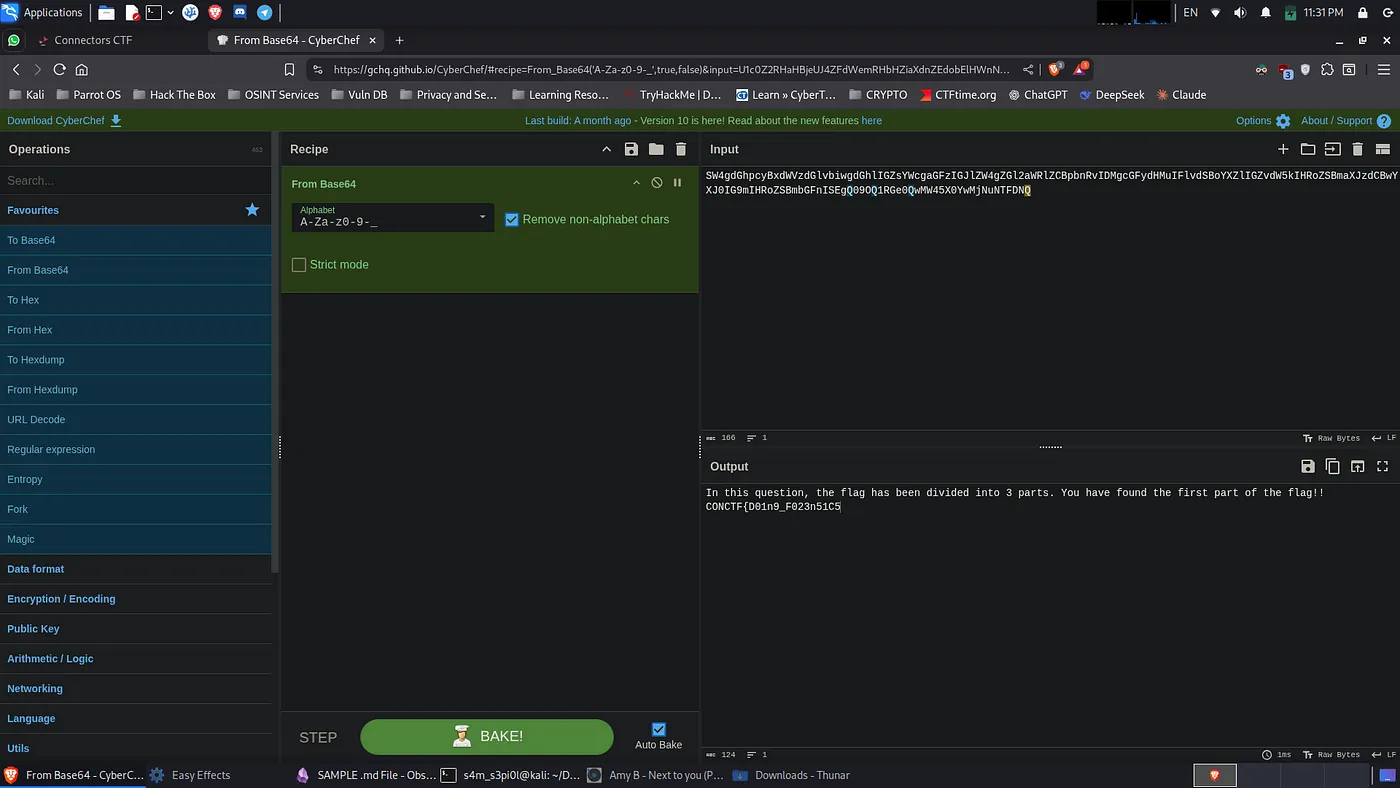Reset the pane layout
Image resolution: width=1400 pixels, height=788 pixels.
pos(1383,149)
